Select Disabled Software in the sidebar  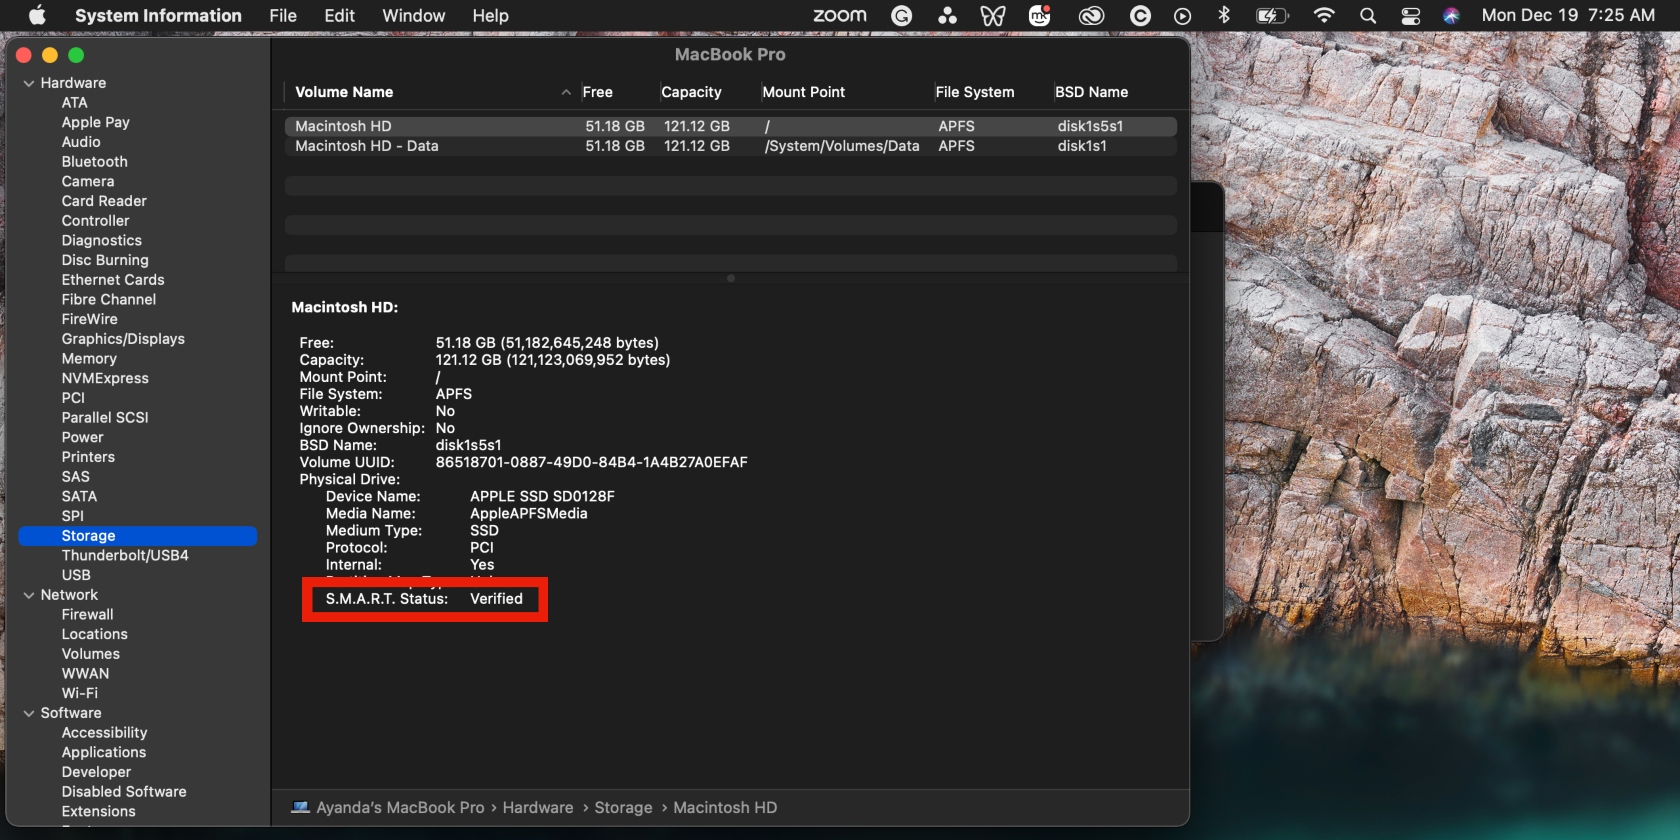point(124,792)
